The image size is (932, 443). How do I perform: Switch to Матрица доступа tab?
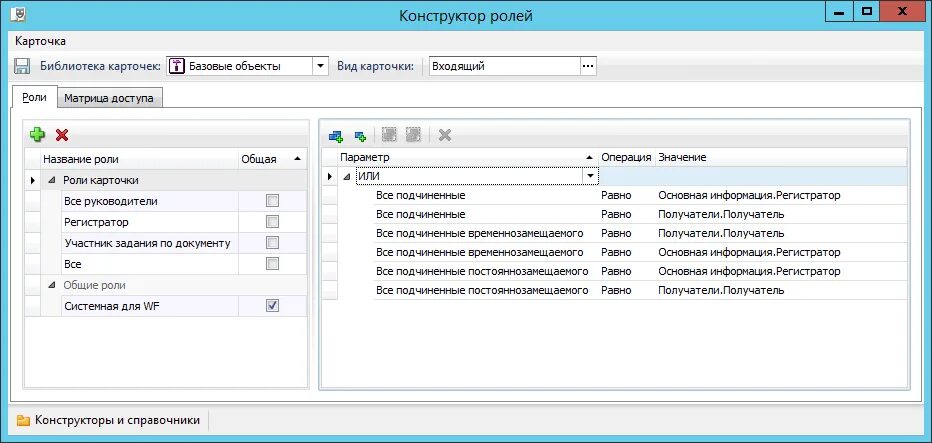point(109,98)
